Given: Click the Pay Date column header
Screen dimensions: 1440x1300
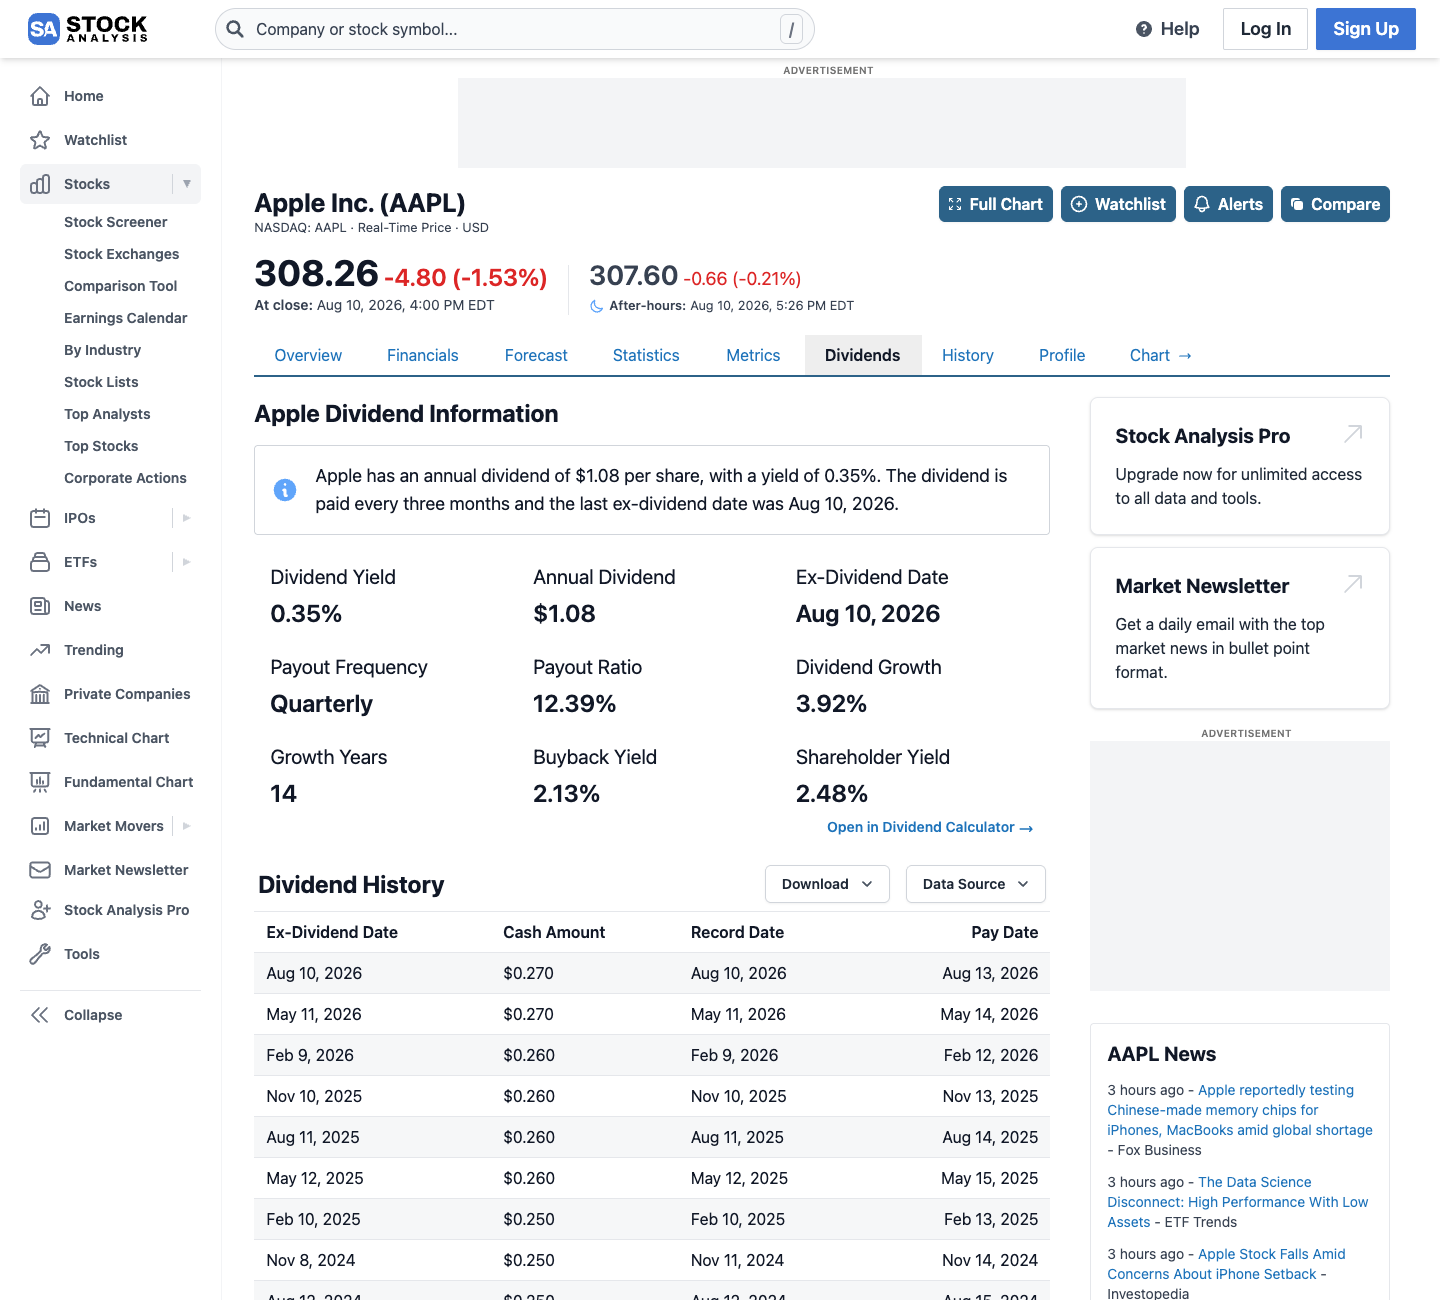Looking at the screenshot, I should [x=1005, y=932].
